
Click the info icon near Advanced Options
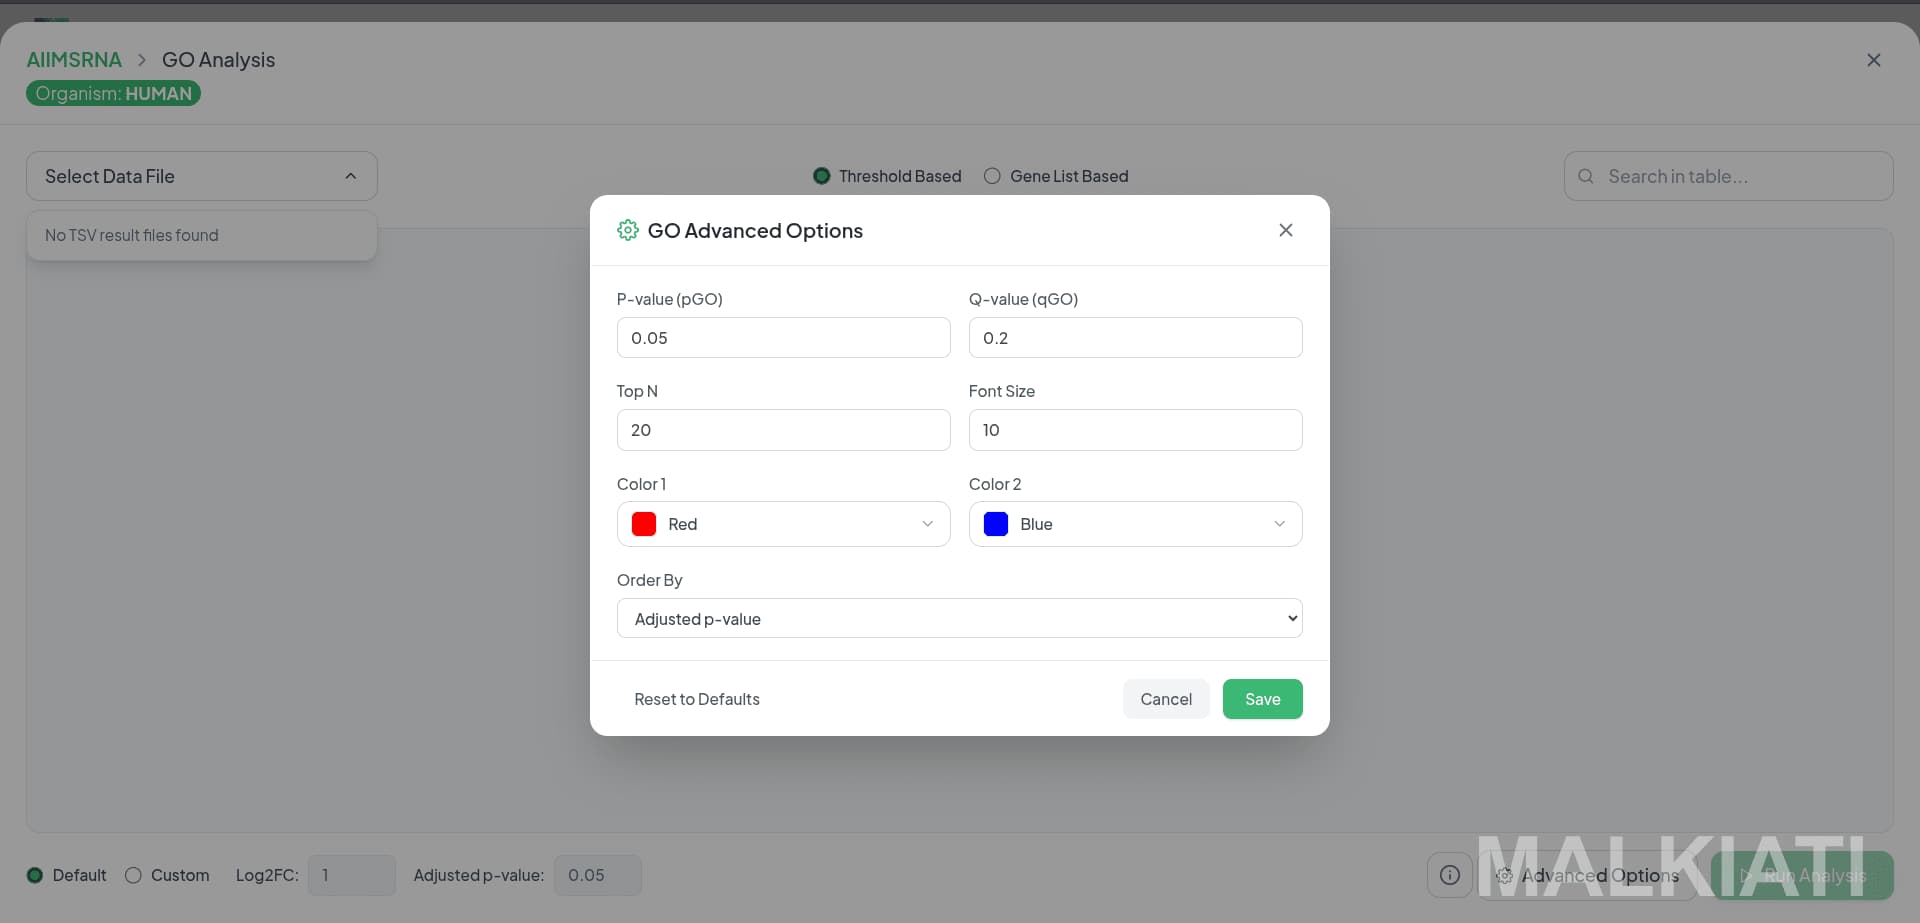[x=1450, y=875]
